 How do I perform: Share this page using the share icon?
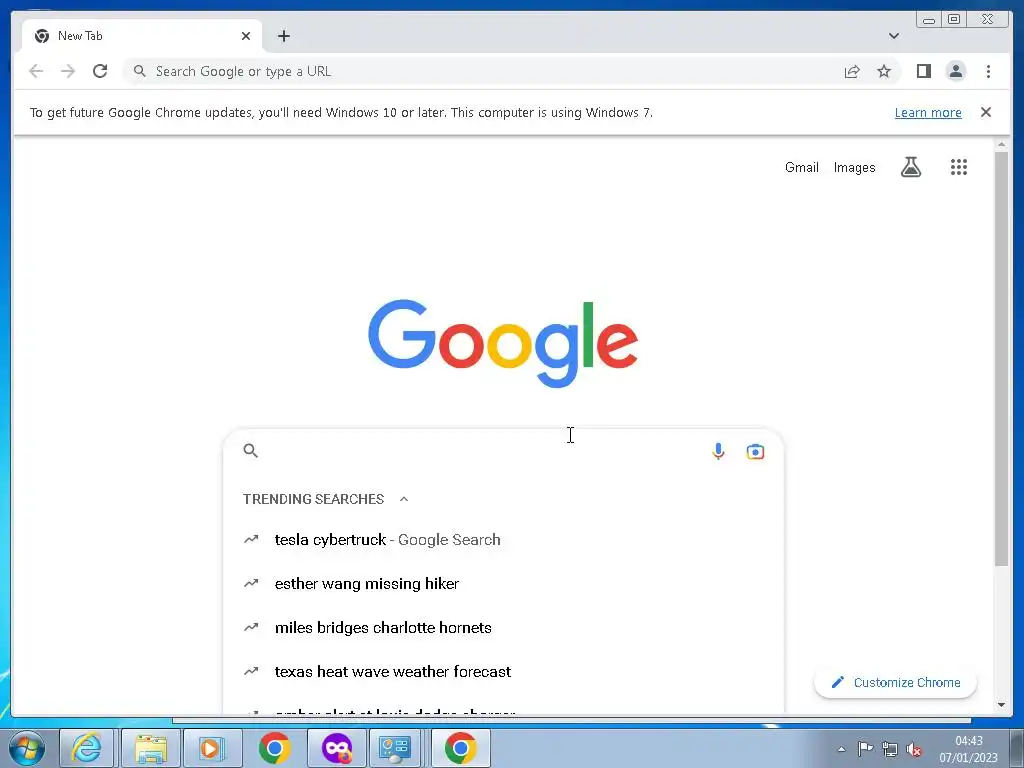click(x=852, y=71)
